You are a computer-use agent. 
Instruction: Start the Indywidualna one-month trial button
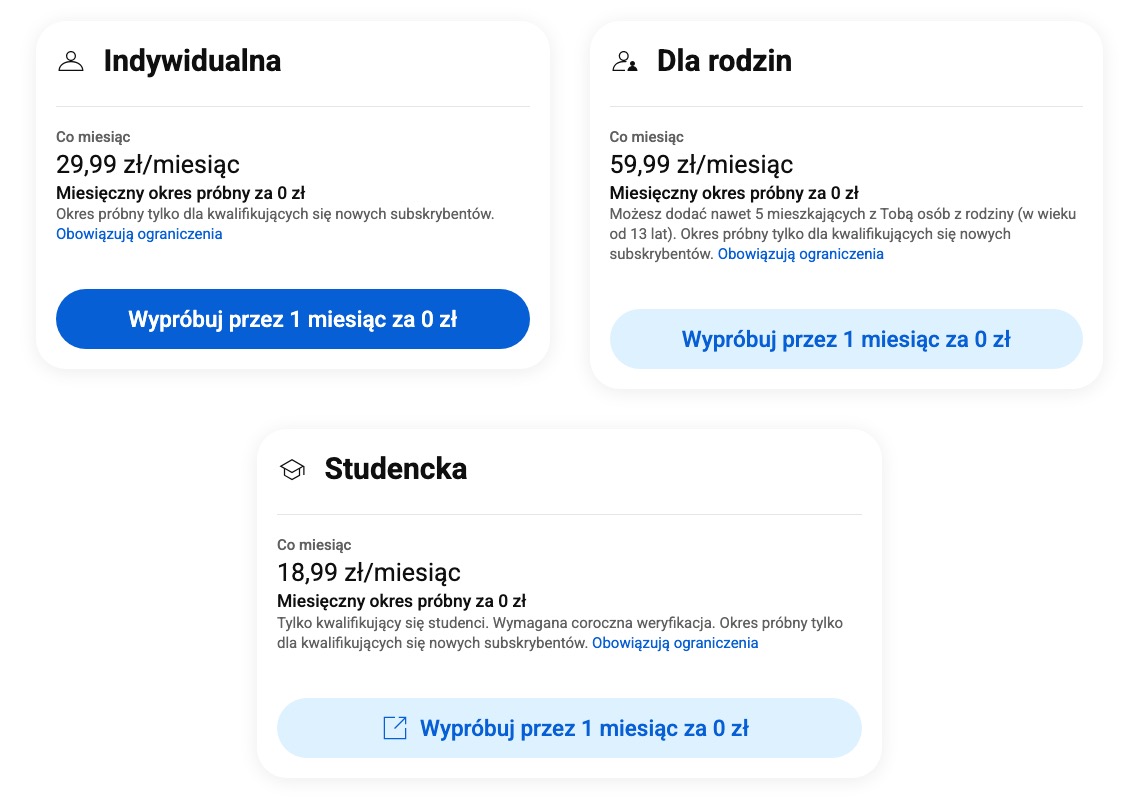point(293,319)
